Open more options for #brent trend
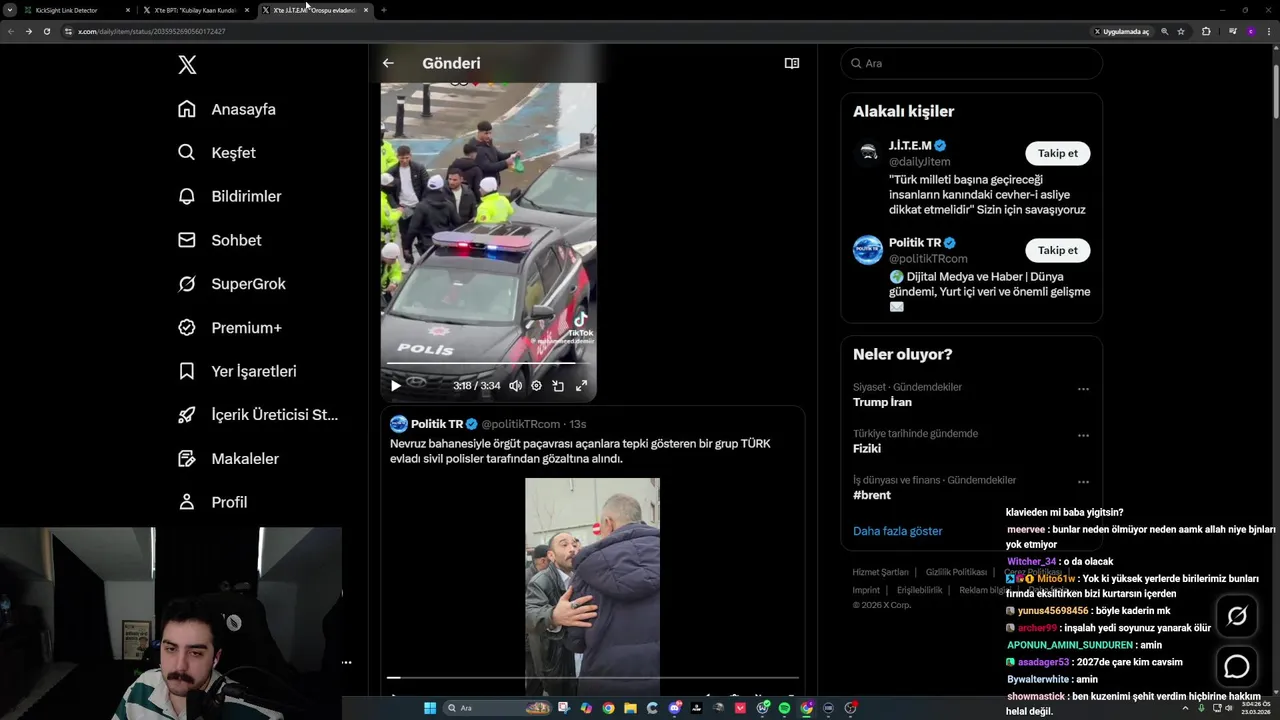This screenshot has width=1280, height=720. [x=1083, y=482]
